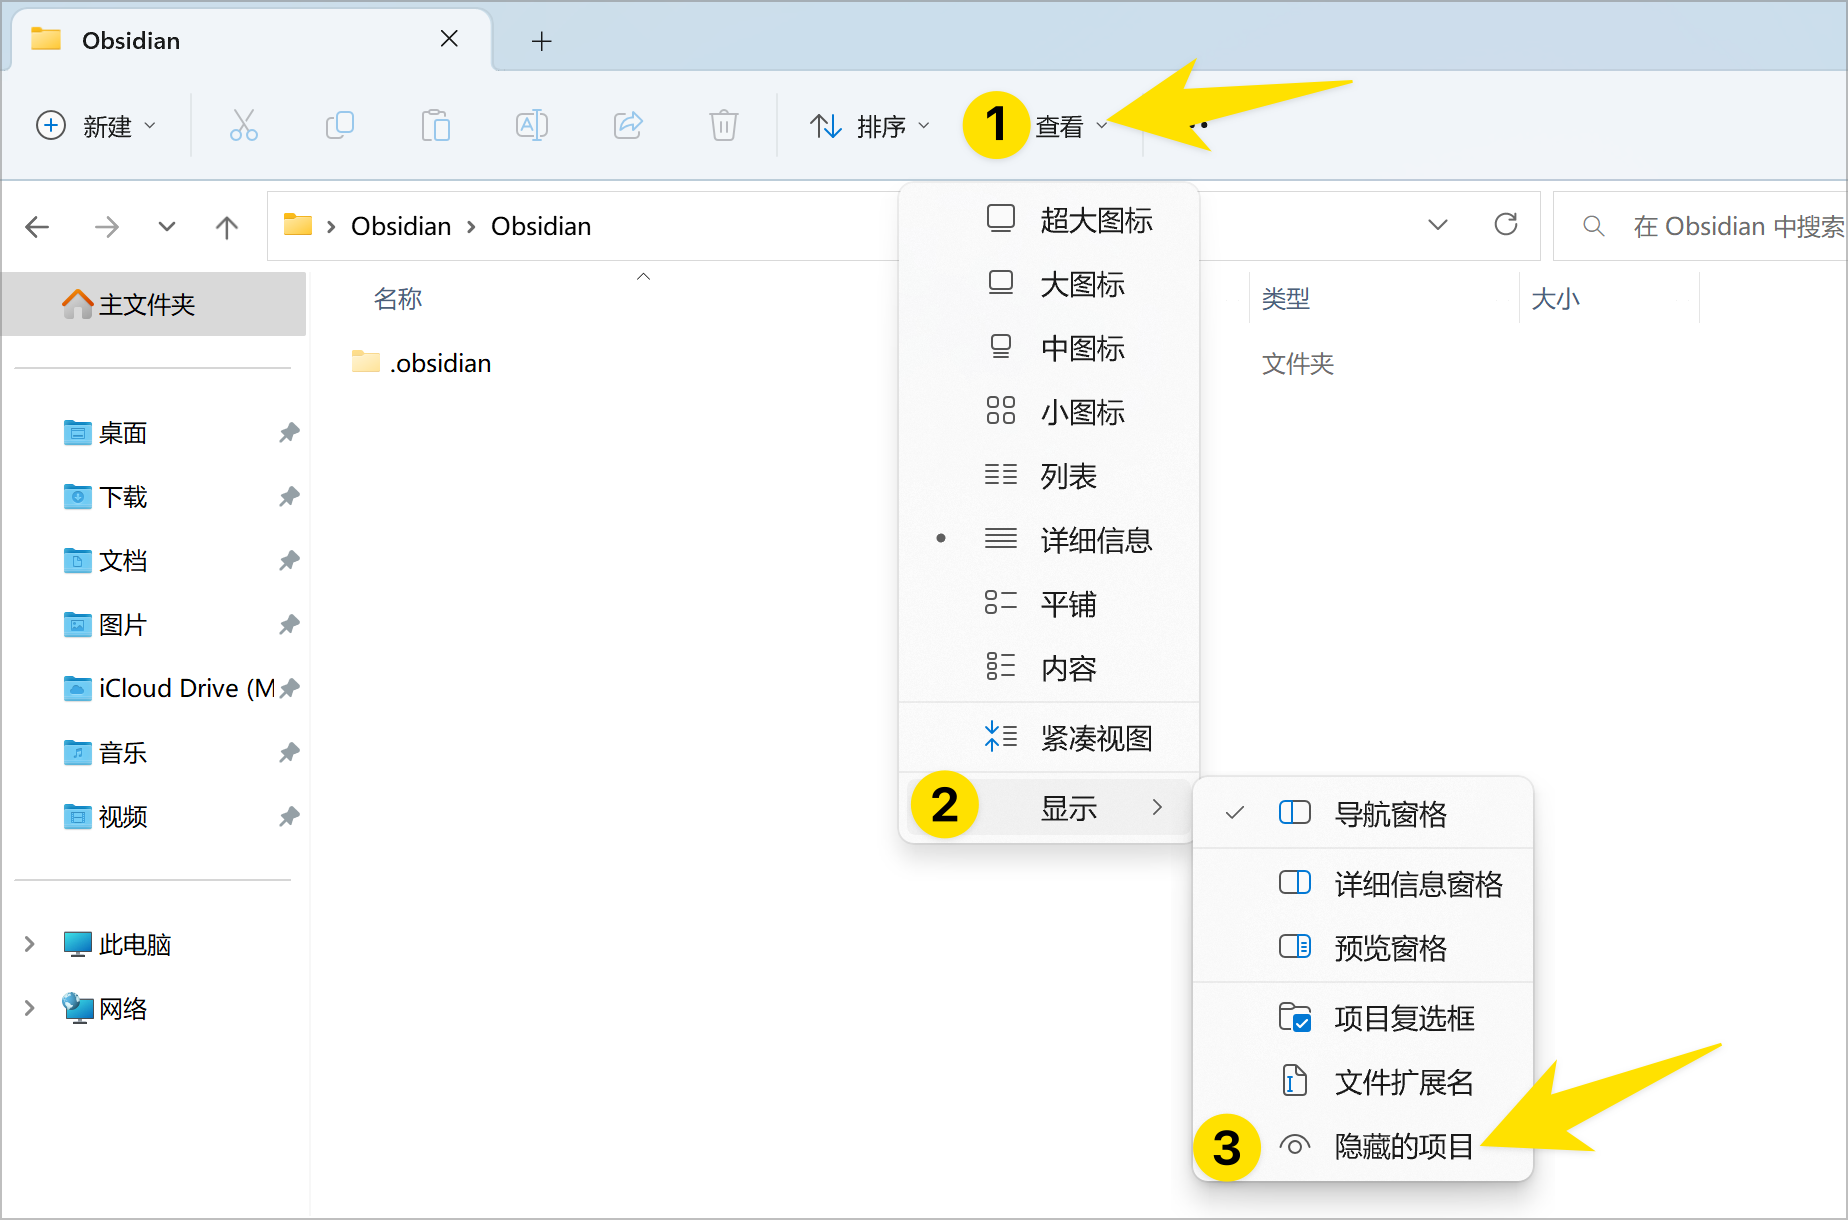Click the pin icon beside 图片
1848x1220 pixels.
[x=289, y=625]
